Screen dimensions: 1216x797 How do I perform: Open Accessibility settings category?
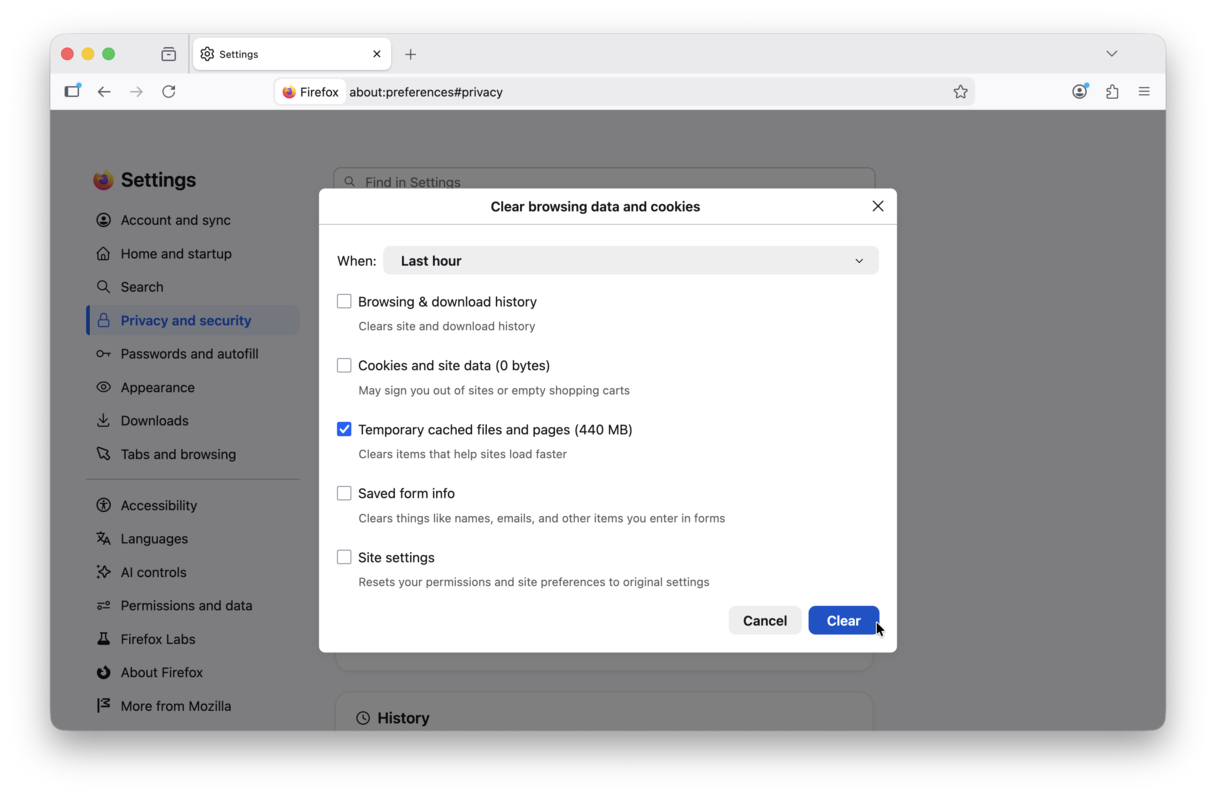click(193, 505)
